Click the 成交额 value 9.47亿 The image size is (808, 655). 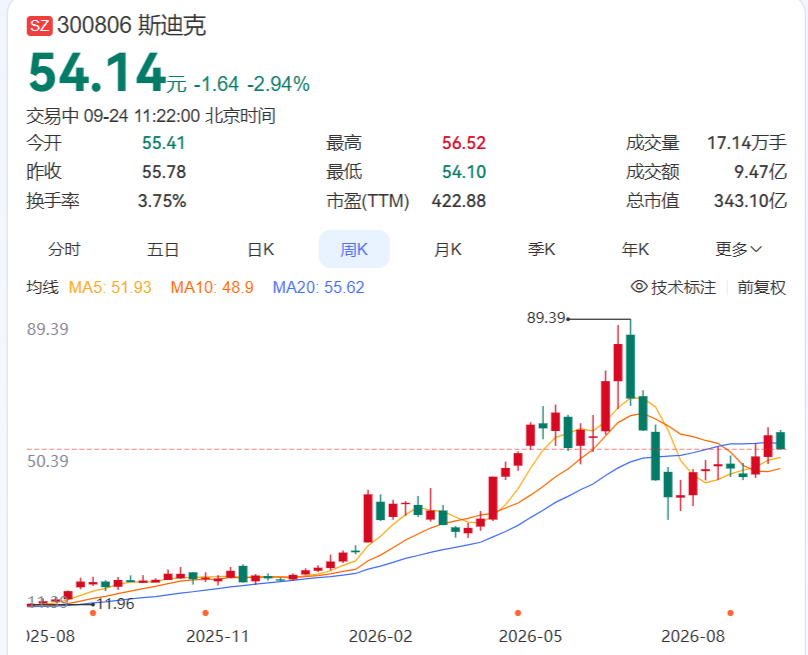[x=761, y=172]
